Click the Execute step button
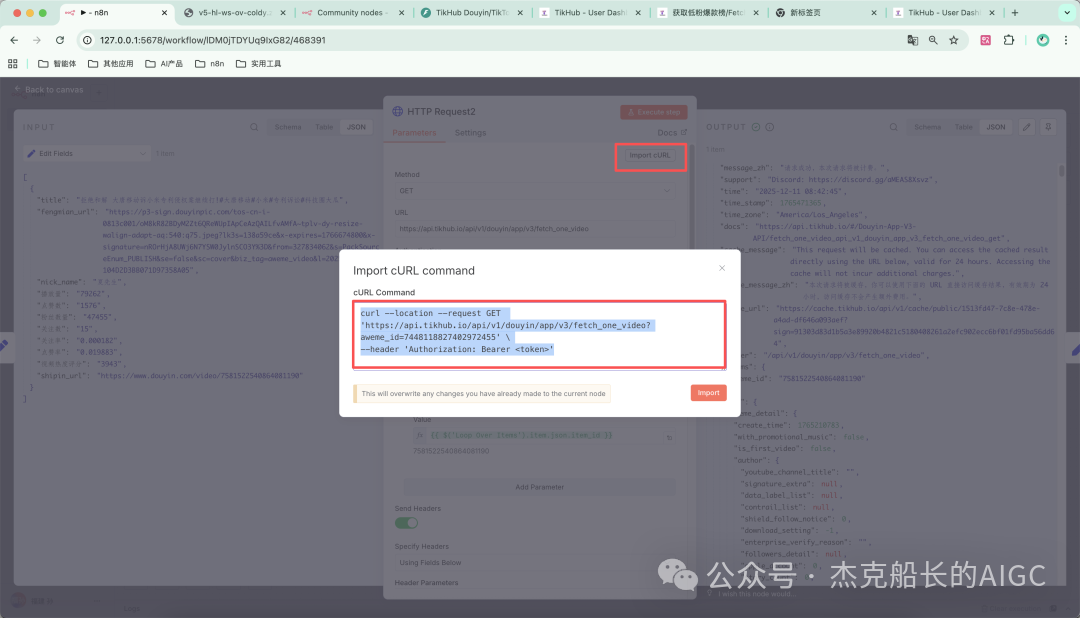Screen dimensions: 1080x618 point(654,112)
